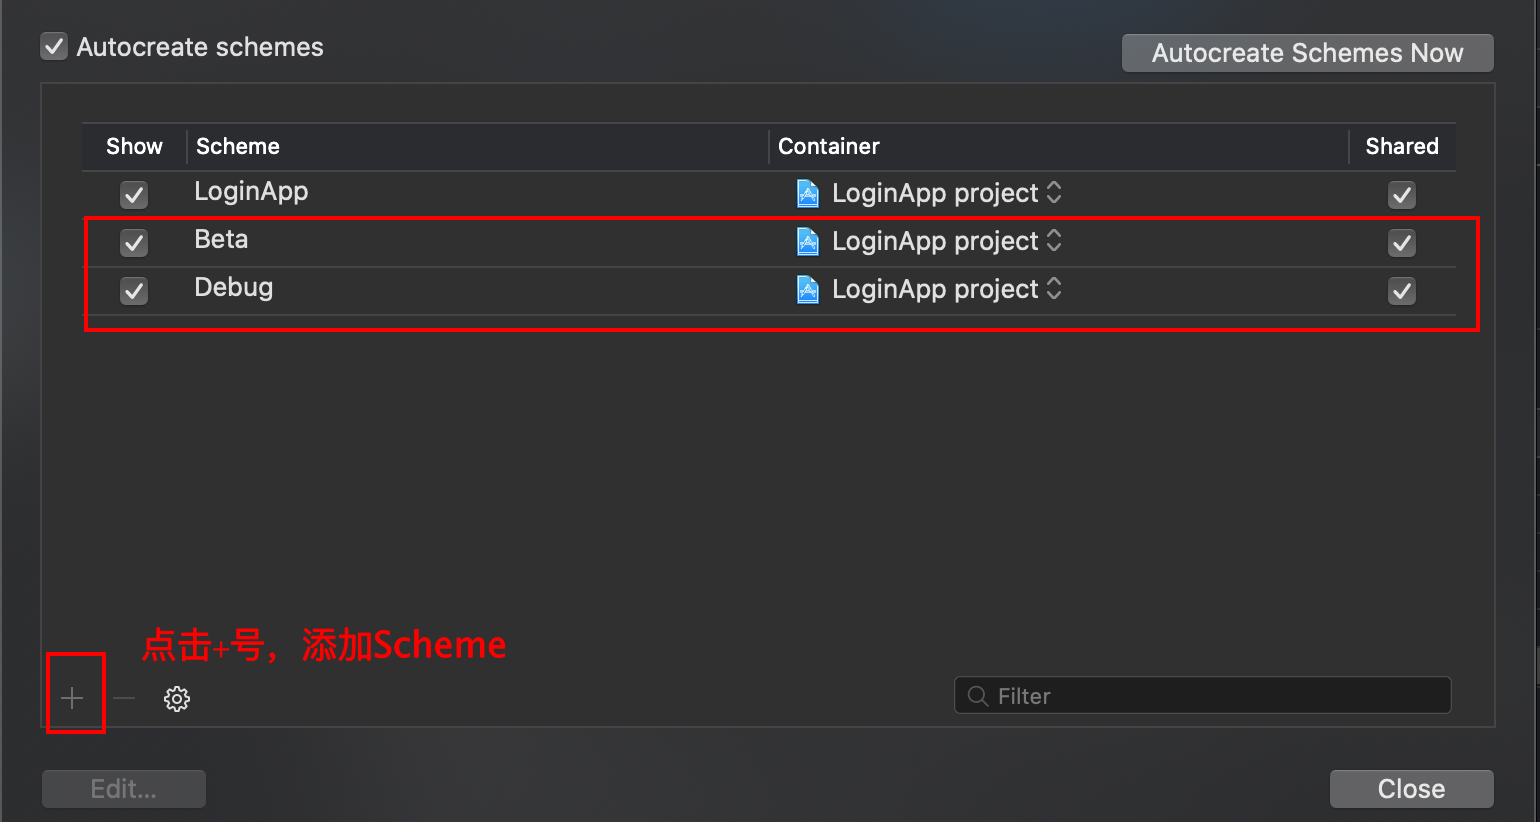Uncheck Show for the Beta scheme
This screenshot has width=1540, height=822.
[134, 242]
